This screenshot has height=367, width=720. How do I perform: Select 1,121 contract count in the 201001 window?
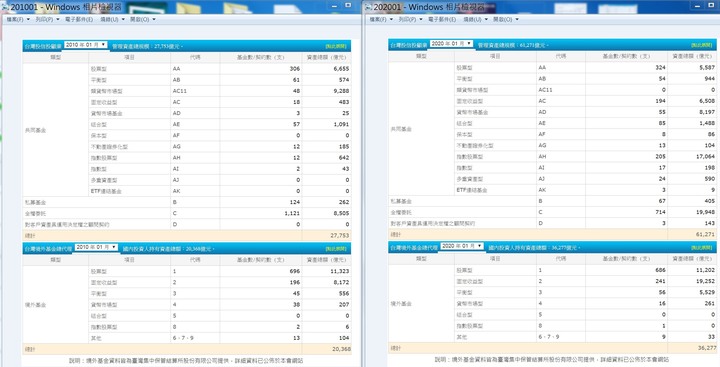tap(292, 213)
